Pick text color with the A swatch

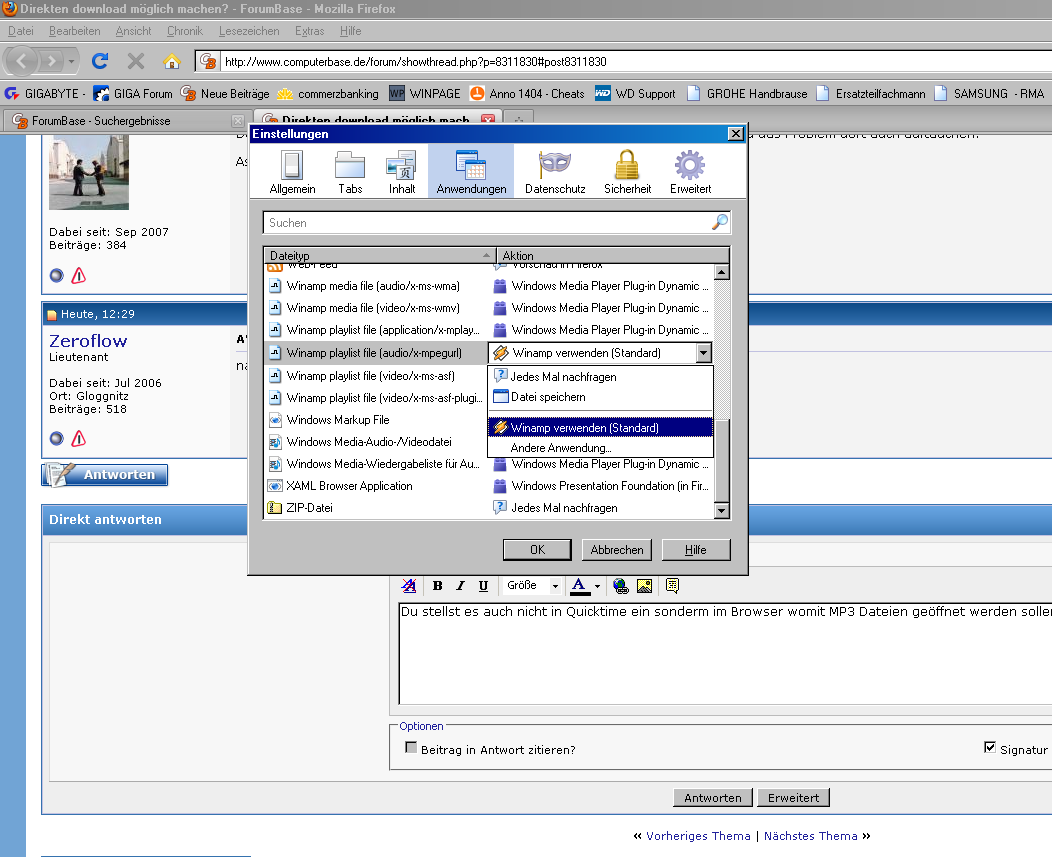pos(580,586)
